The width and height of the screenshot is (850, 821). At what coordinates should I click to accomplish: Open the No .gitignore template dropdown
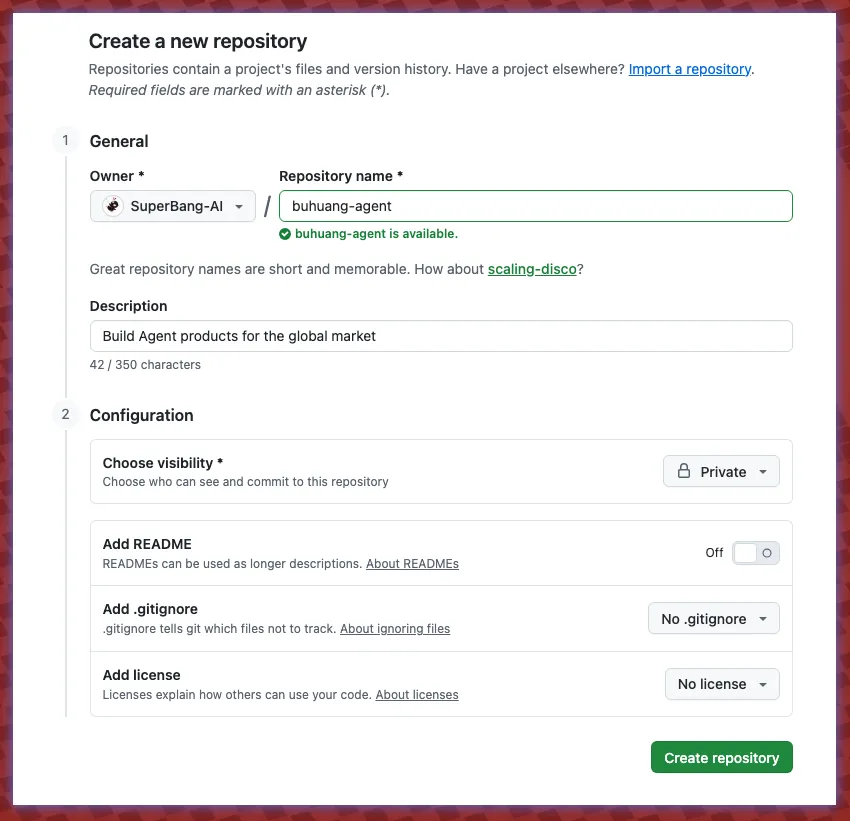coord(713,619)
